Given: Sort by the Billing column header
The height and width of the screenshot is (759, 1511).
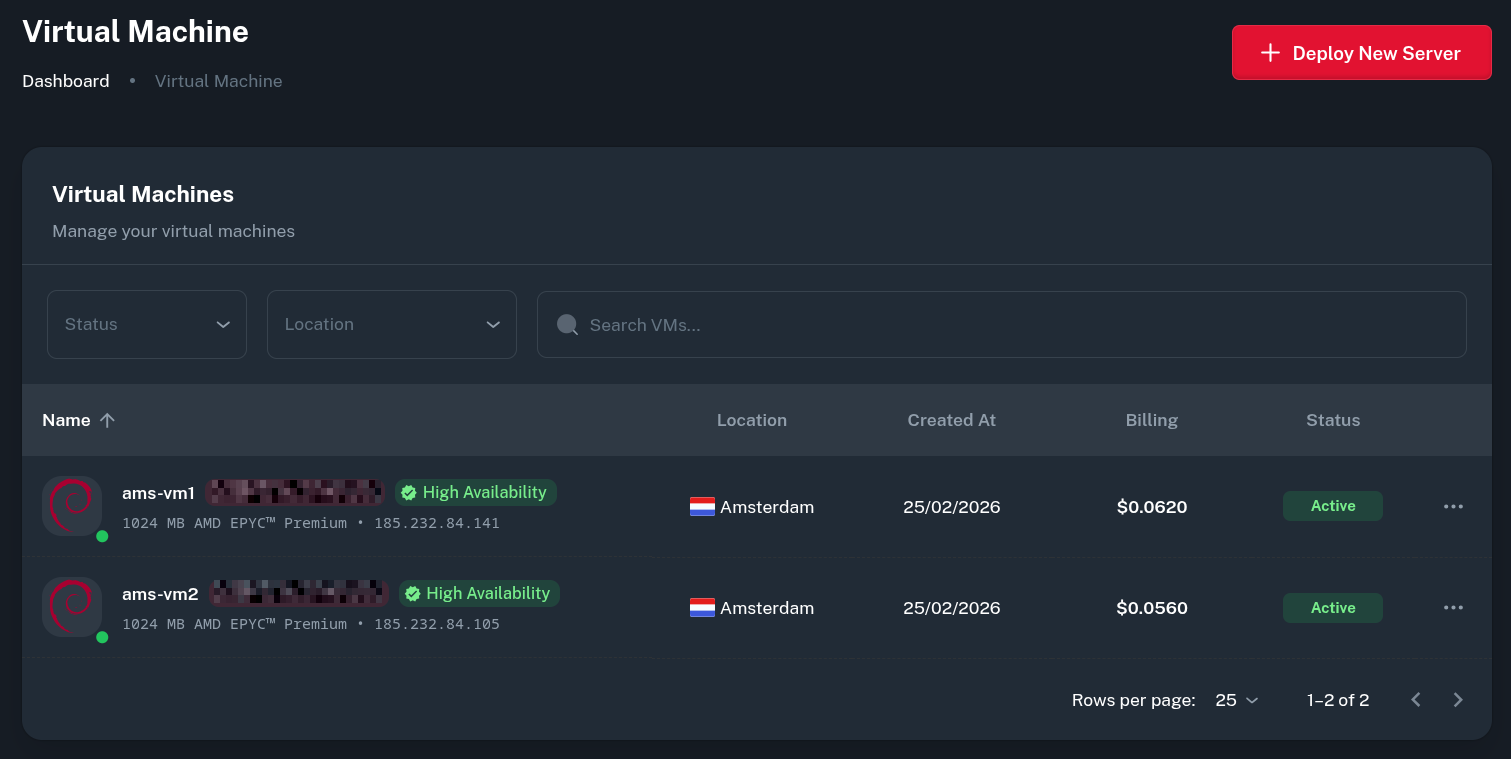Looking at the screenshot, I should [x=1151, y=420].
